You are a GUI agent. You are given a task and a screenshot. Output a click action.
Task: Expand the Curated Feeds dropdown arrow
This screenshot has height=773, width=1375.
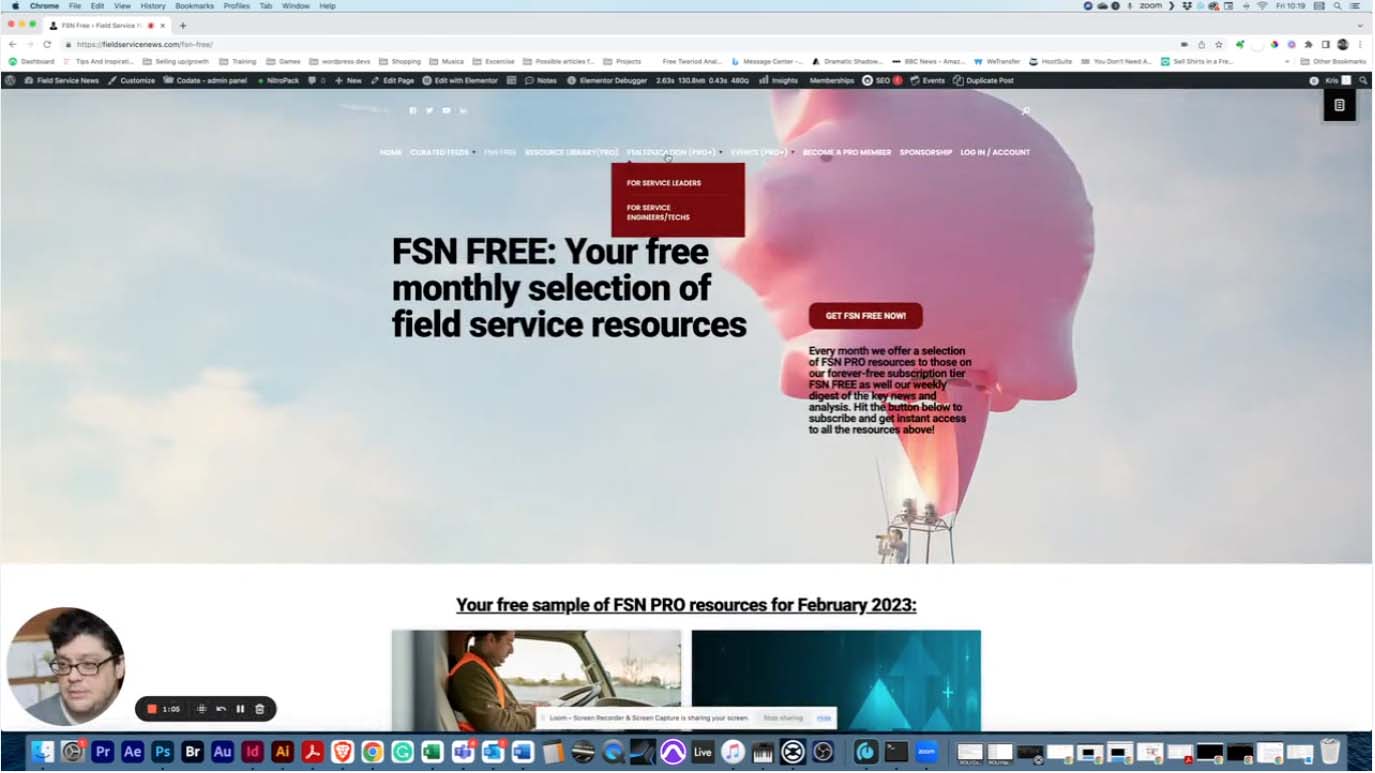click(x=473, y=153)
